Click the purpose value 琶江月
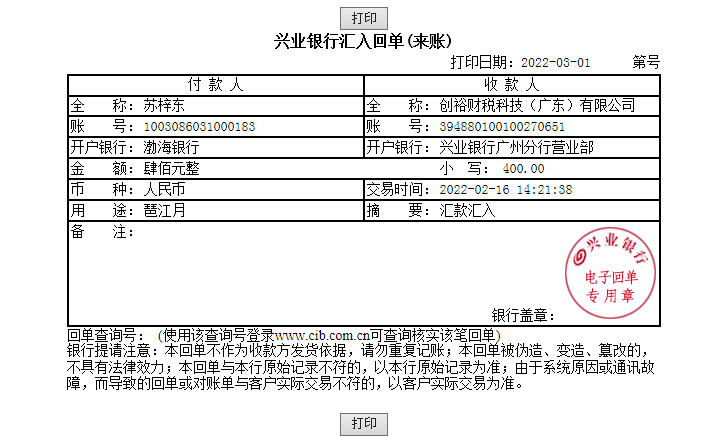 tap(164, 211)
